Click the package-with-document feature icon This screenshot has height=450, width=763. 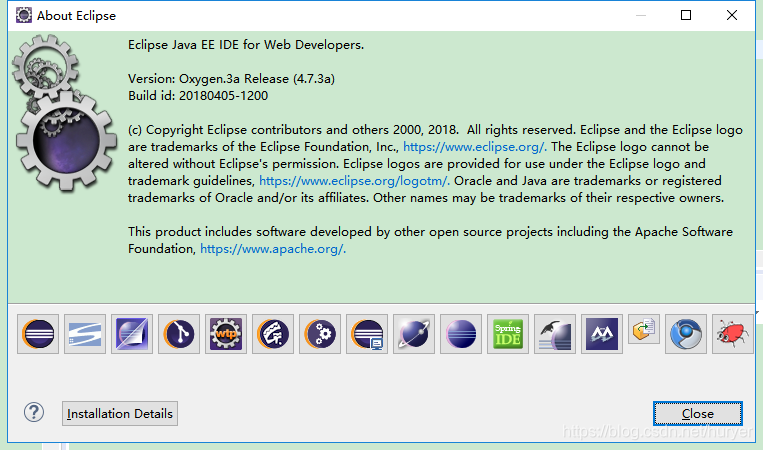644,329
